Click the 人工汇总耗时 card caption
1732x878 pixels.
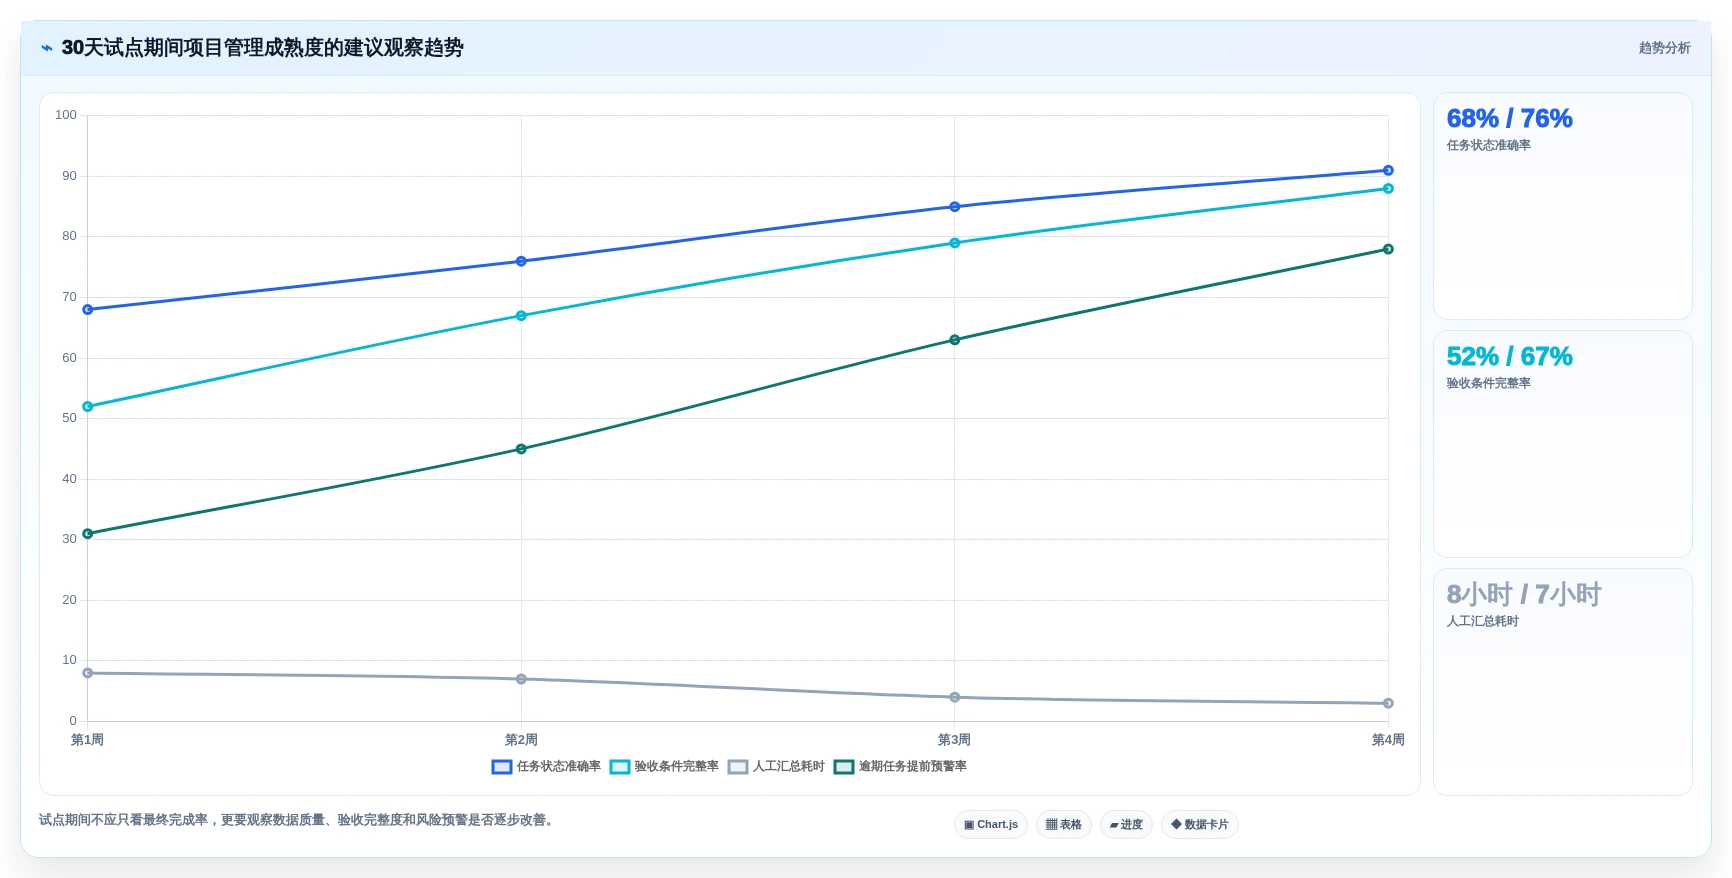click(1482, 622)
